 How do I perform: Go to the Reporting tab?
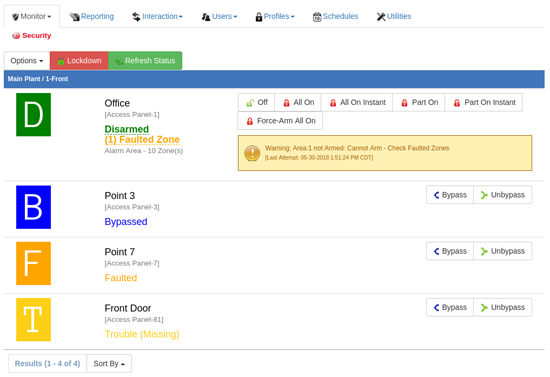click(92, 16)
